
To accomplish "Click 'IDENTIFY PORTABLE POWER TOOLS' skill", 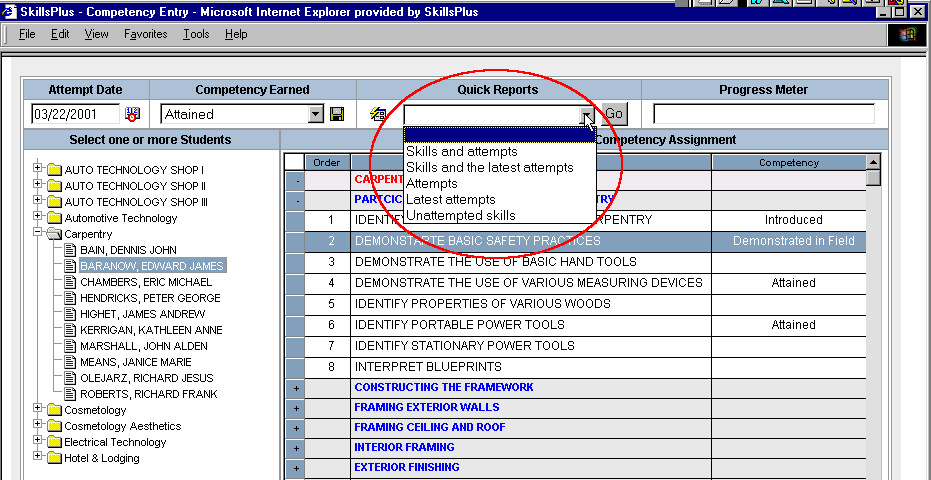I will point(460,325).
